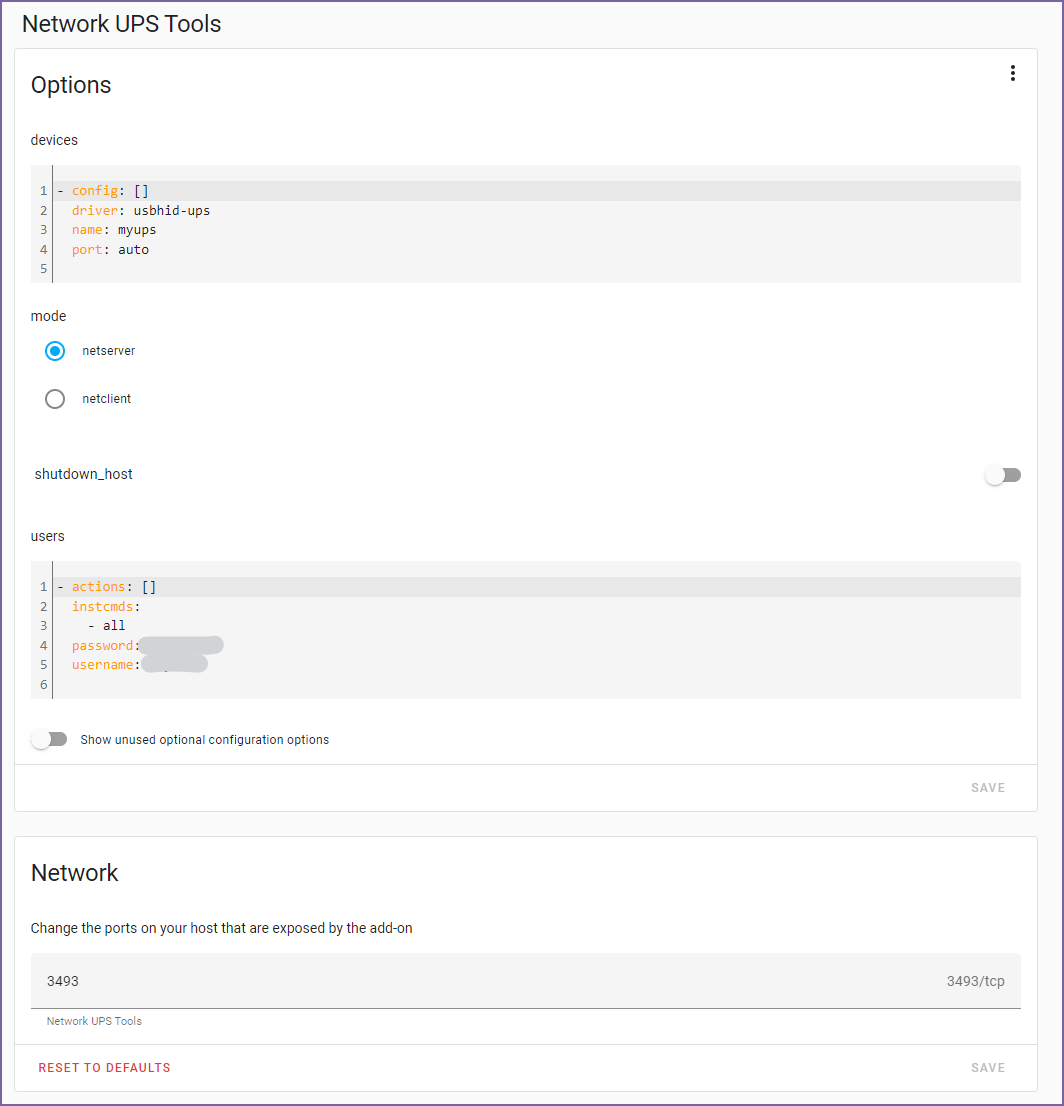
Task: Click the devices section label
Action: coord(54,140)
